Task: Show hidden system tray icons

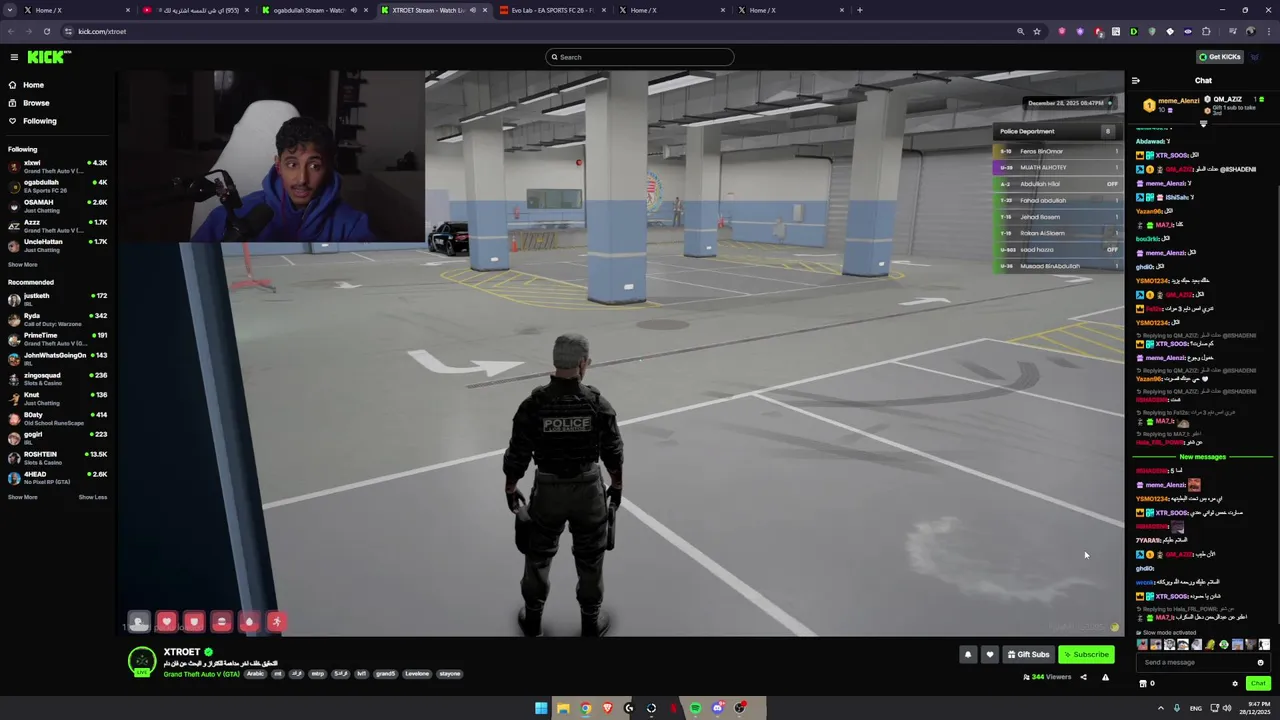Action: (x=1161, y=708)
